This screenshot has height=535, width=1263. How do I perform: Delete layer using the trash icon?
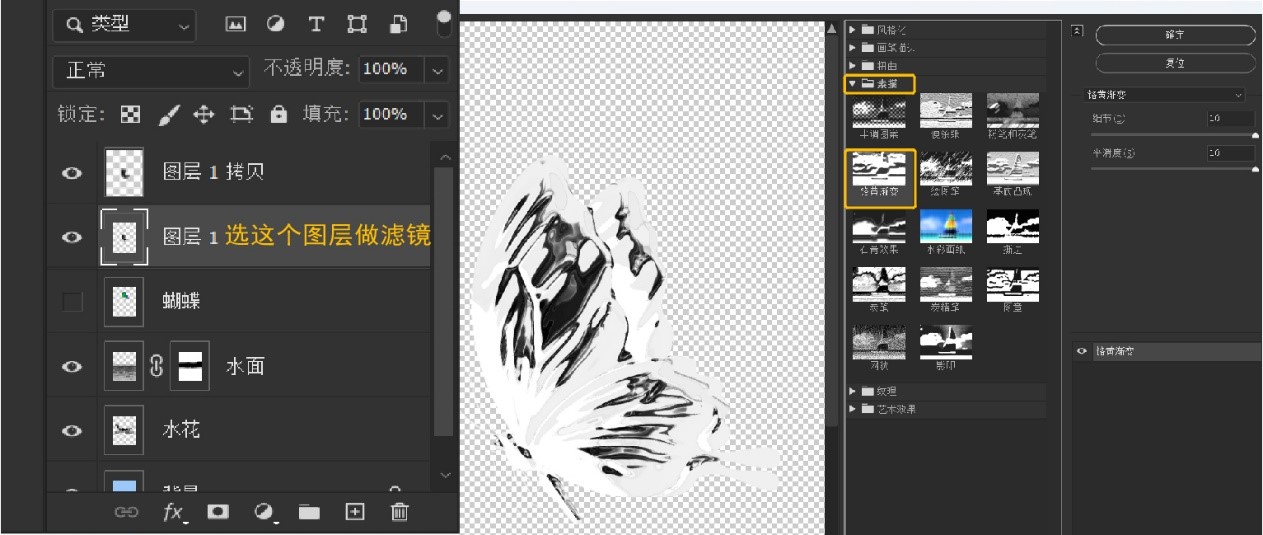tap(399, 512)
